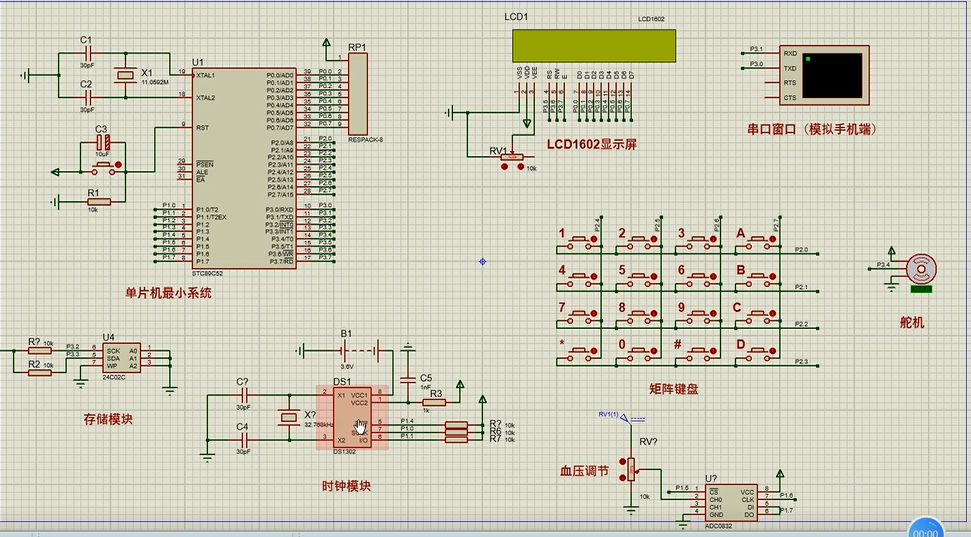
Task: Click the X1 11.0592M crystal oscillator
Action: pos(124,77)
